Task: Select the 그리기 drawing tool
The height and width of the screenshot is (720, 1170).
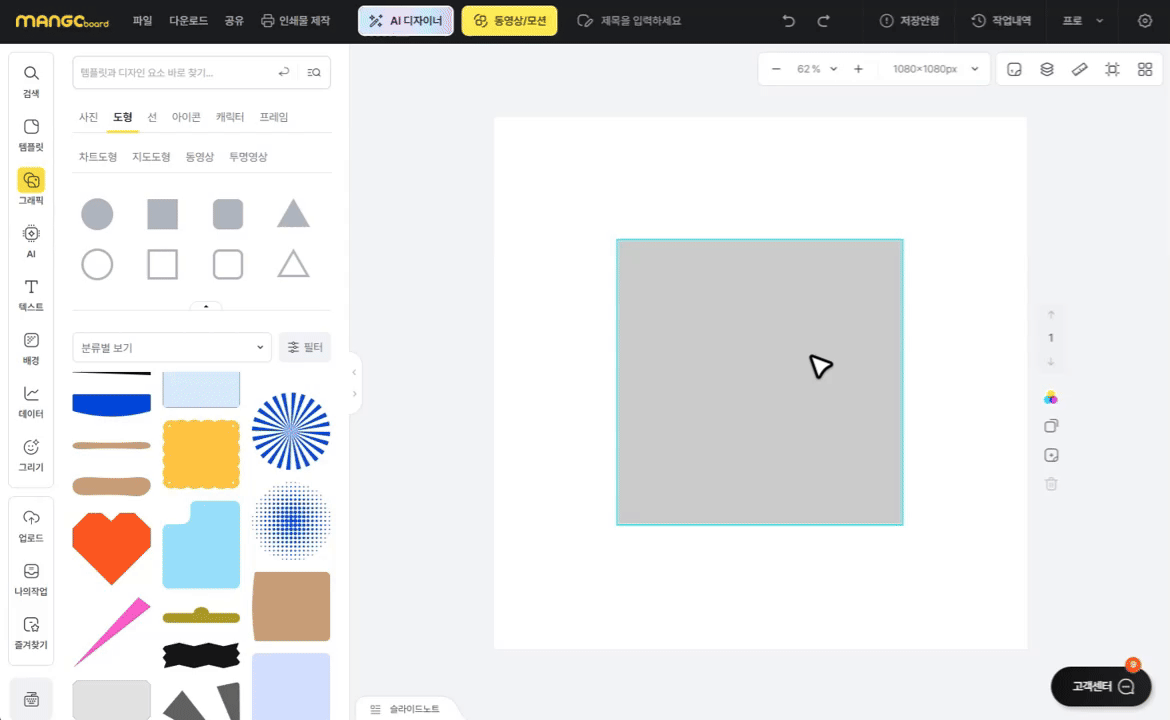Action: pyautogui.click(x=31, y=455)
